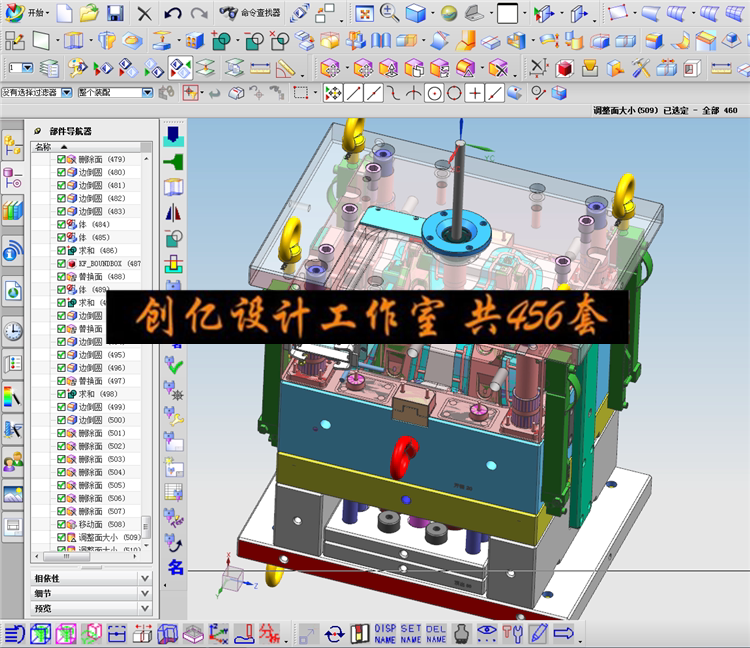The width and height of the screenshot is (750, 648).
Task: Uncheck the 移动面 (508) feature checkbox
Action: (61, 524)
